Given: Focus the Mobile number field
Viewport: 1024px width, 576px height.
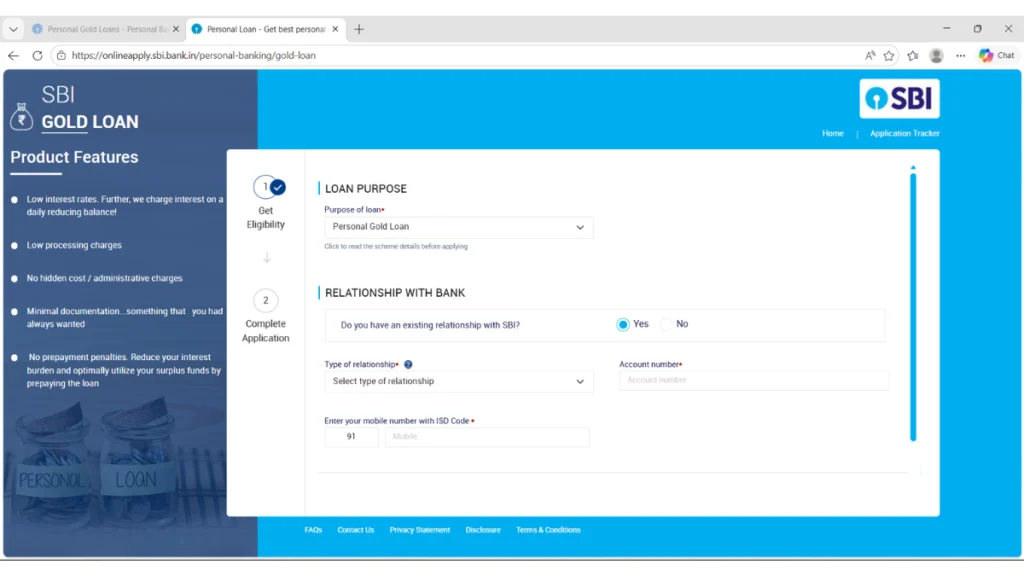Looking at the screenshot, I should coord(487,437).
